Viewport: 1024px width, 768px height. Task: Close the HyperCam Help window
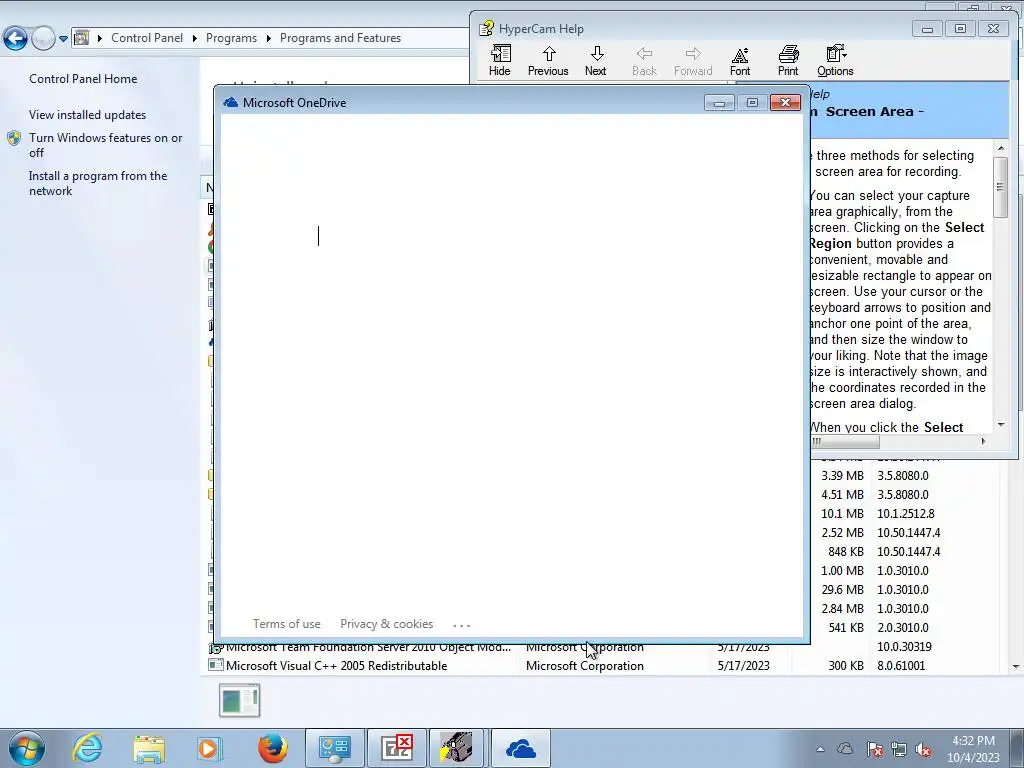[993, 29]
